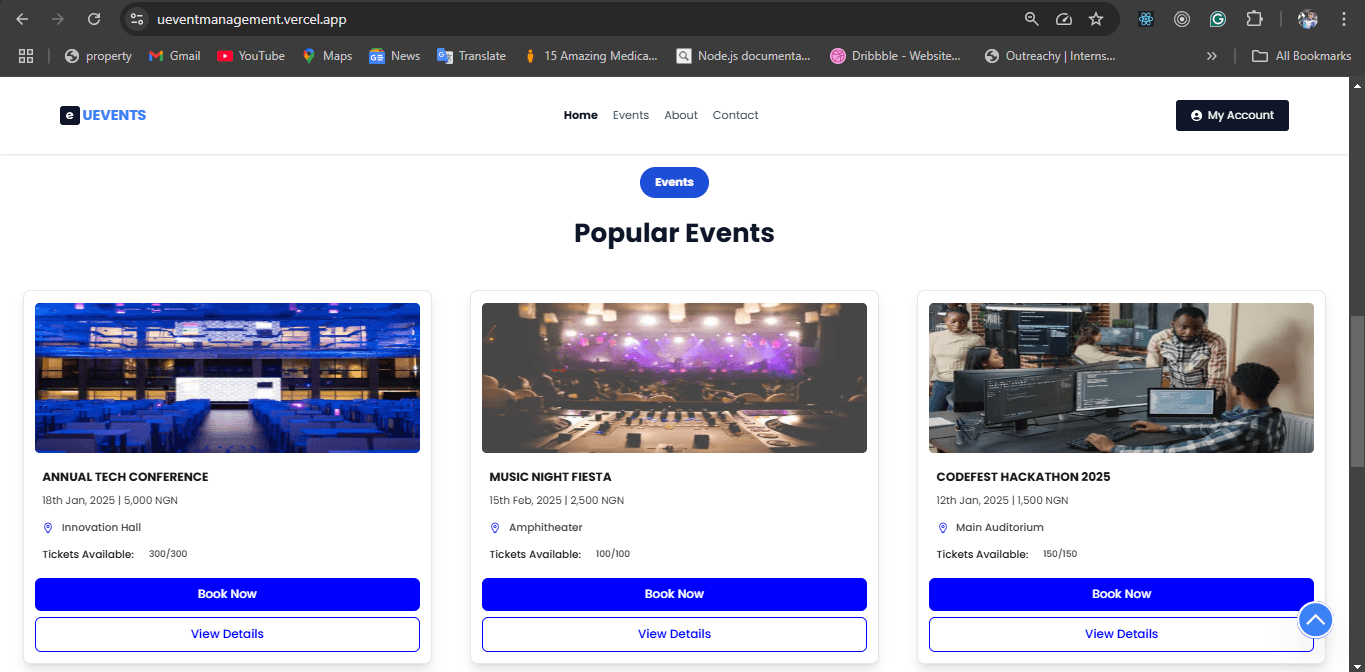Open the three-dot browser menu
This screenshot has height=672, width=1365.
point(1344,19)
